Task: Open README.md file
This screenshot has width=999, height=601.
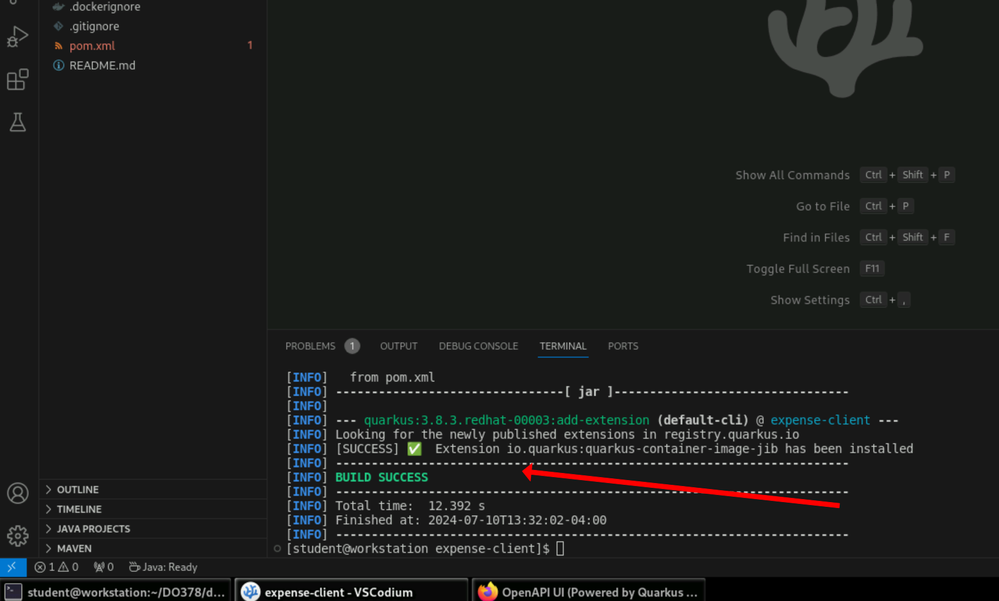Action: pyautogui.click(x=102, y=65)
